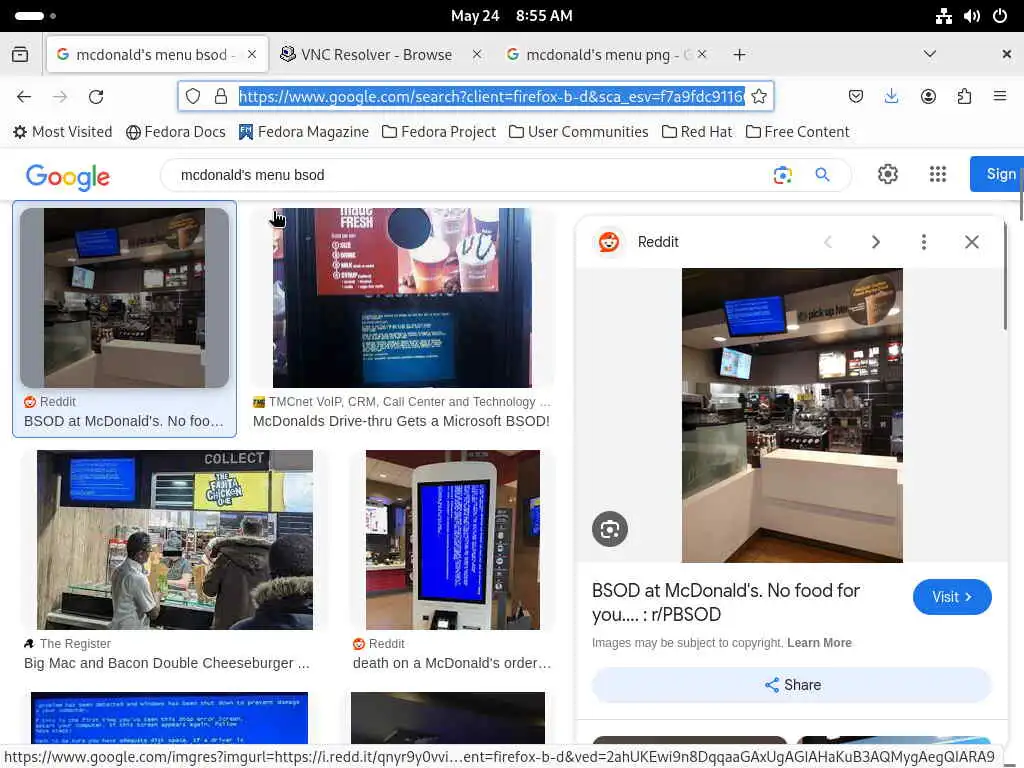Close the VNC Resolver tab
Screen dimensions: 1024x768
coord(477,55)
